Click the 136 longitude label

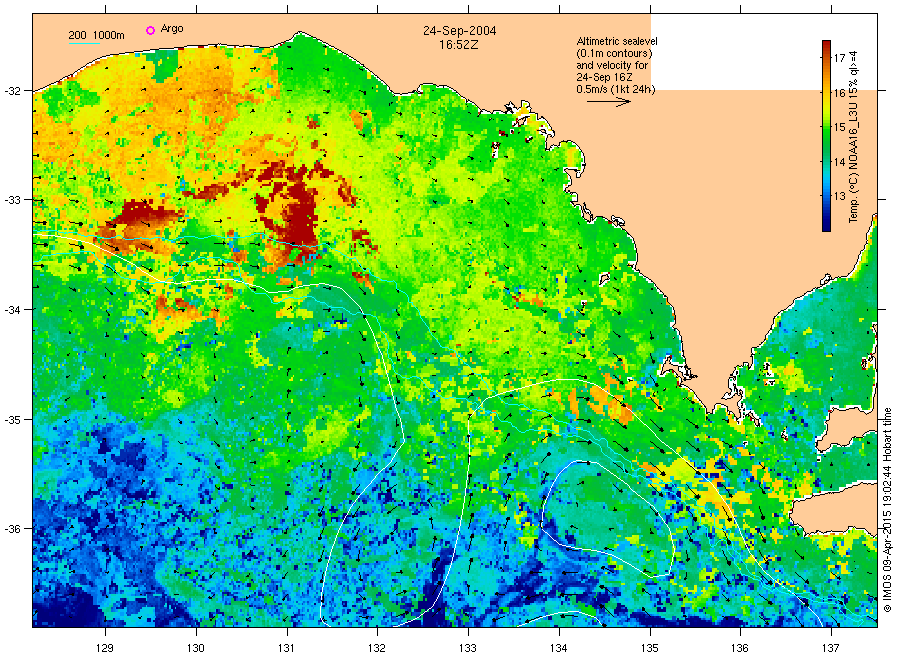pos(740,648)
